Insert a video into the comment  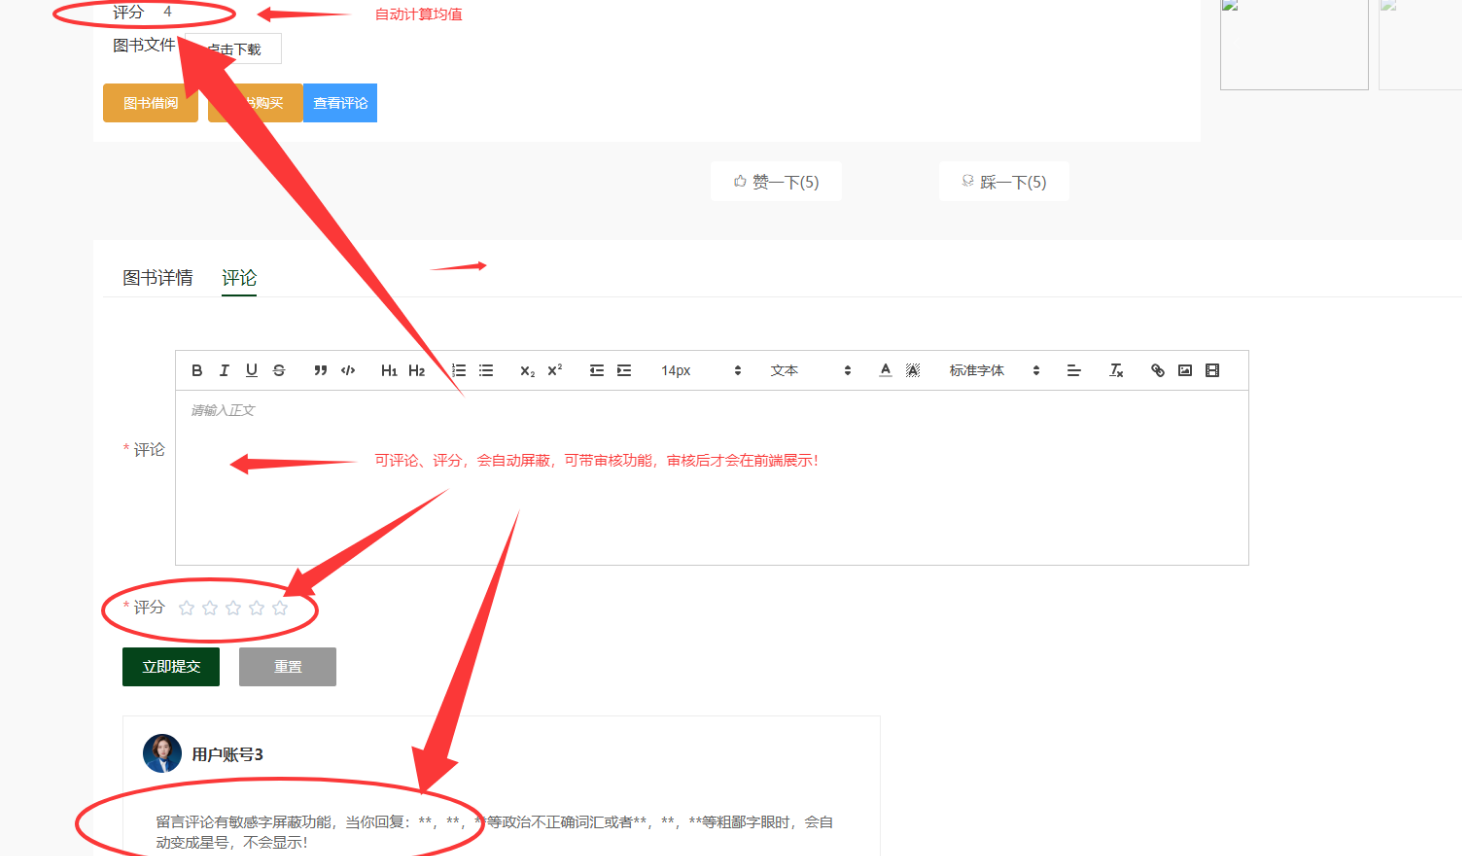pyautogui.click(x=1212, y=370)
